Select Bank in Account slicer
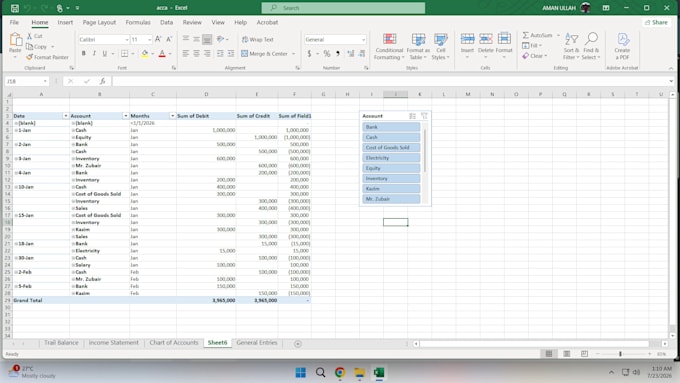 (391, 127)
